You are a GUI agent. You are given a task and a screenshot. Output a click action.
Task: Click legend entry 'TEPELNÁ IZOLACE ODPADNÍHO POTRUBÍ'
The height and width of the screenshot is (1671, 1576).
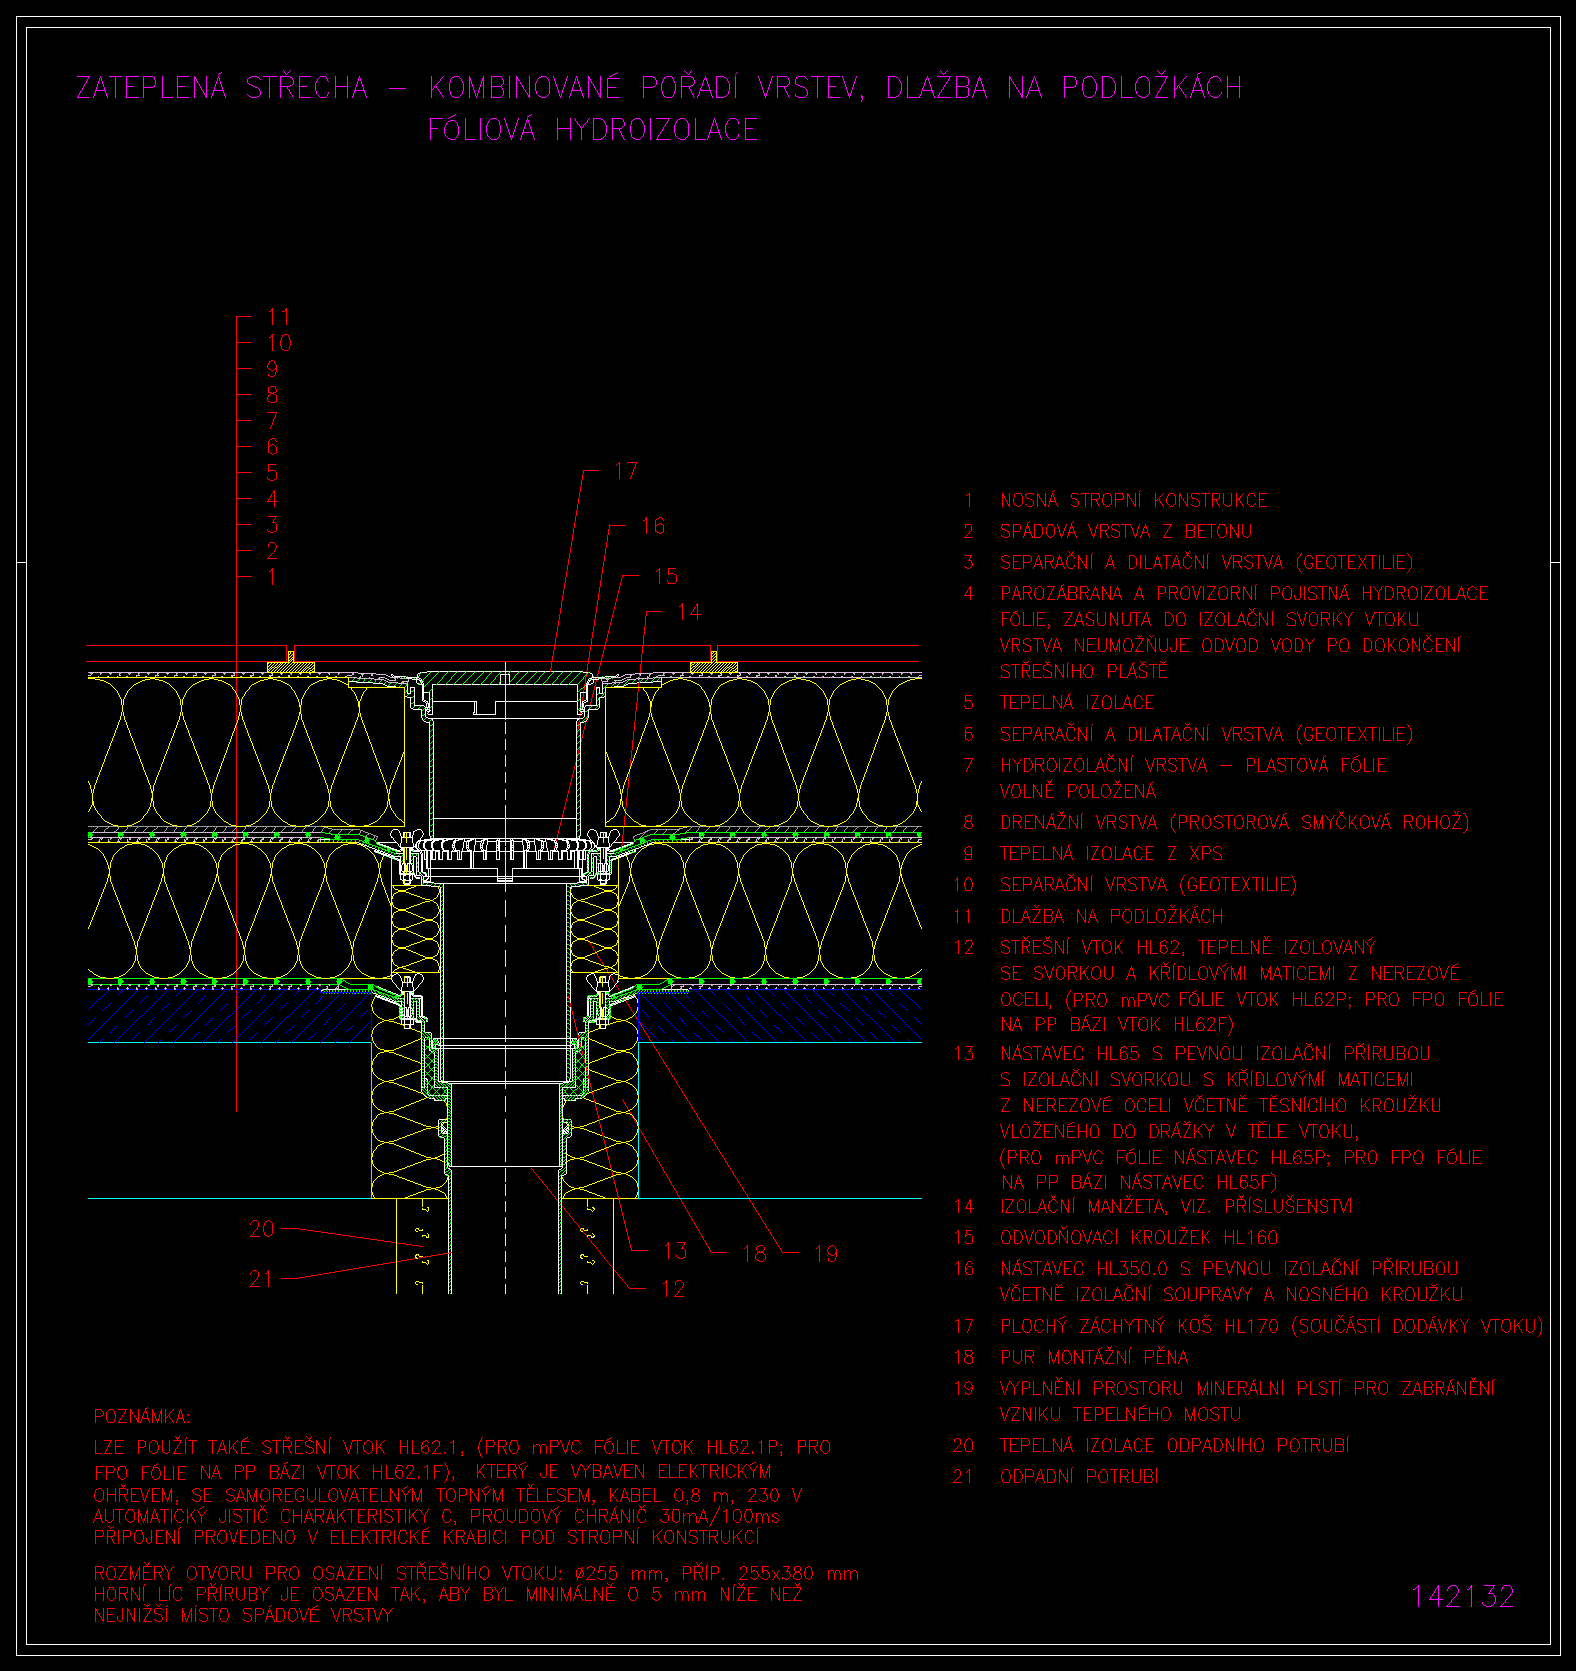pyautogui.click(x=1174, y=1446)
